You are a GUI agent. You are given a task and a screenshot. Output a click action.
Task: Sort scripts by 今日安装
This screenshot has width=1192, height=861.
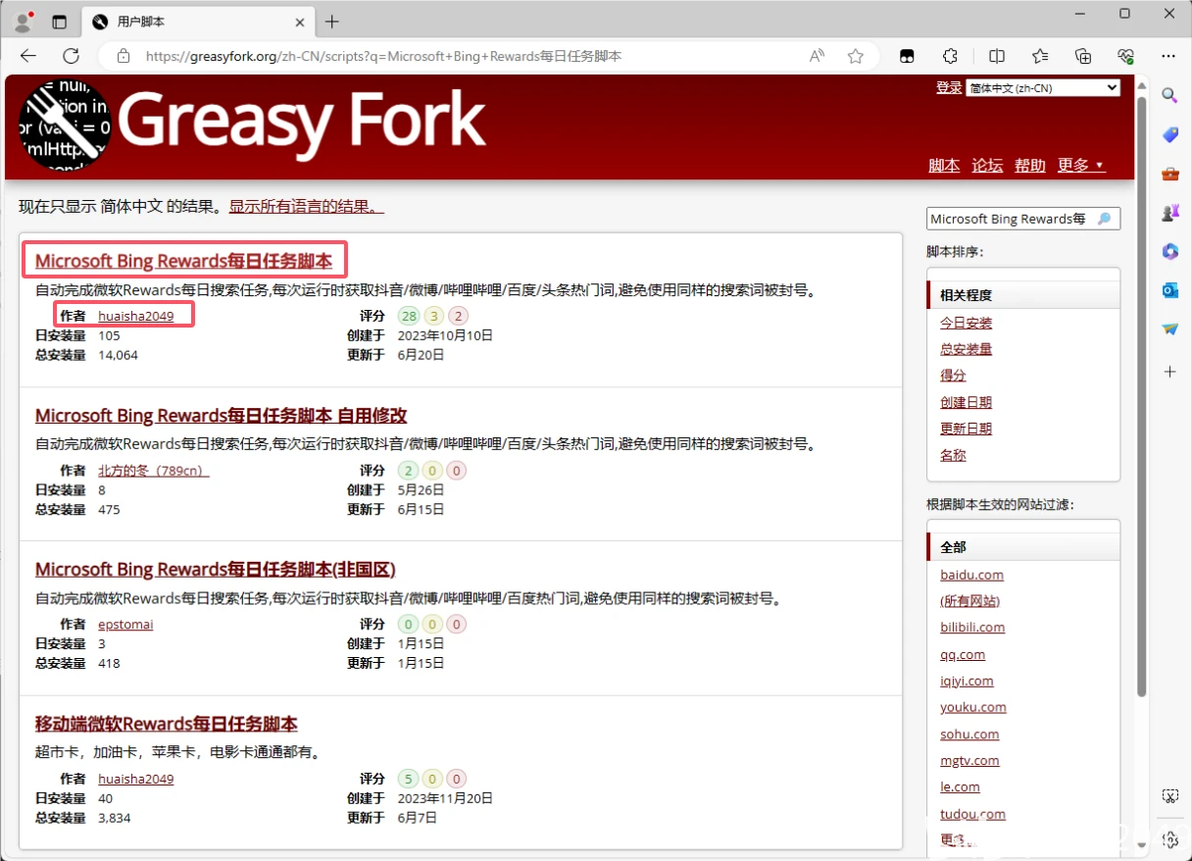(x=965, y=323)
